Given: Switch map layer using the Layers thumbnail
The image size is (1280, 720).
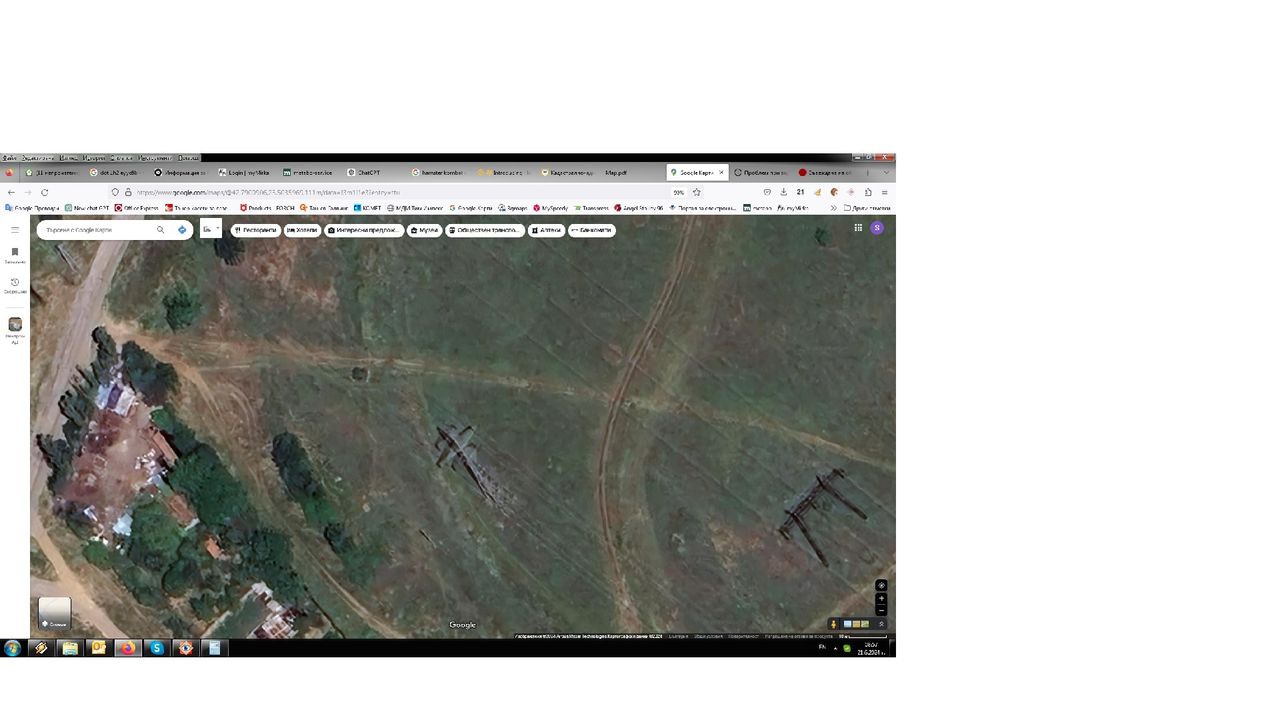Looking at the screenshot, I should 54,613.
